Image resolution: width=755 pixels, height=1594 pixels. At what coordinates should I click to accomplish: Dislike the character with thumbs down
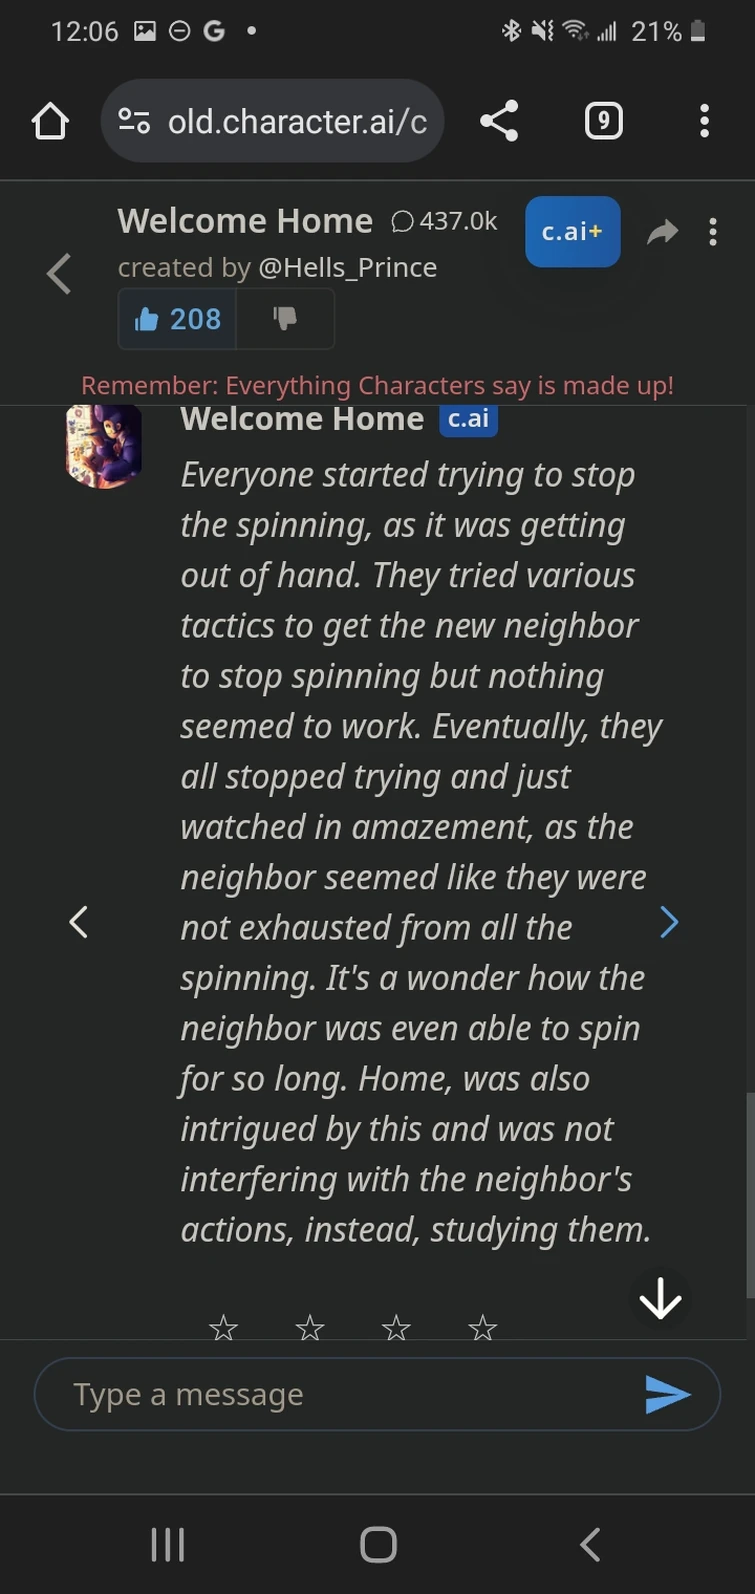pyautogui.click(x=285, y=318)
